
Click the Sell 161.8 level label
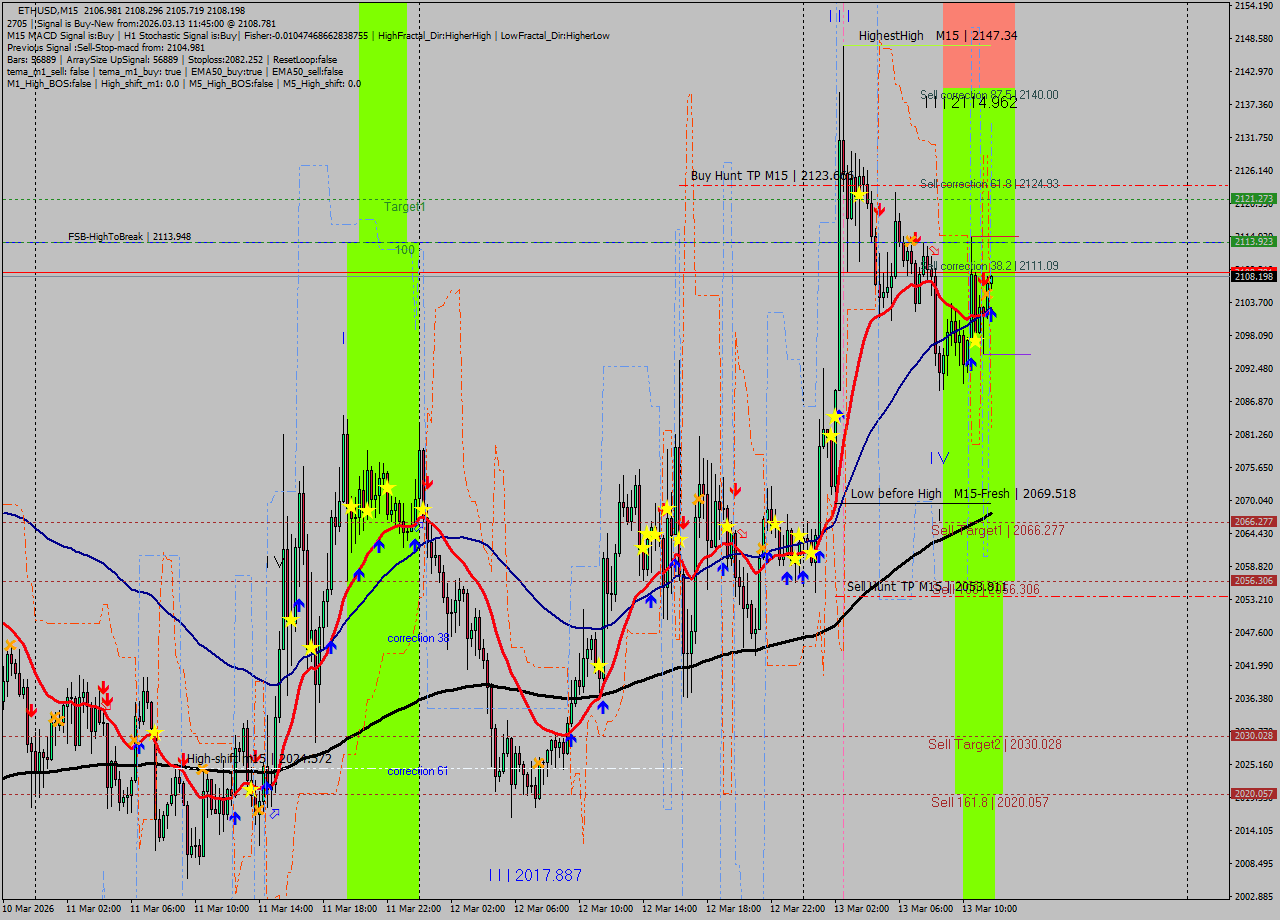pyautogui.click(x=989, y=802)
